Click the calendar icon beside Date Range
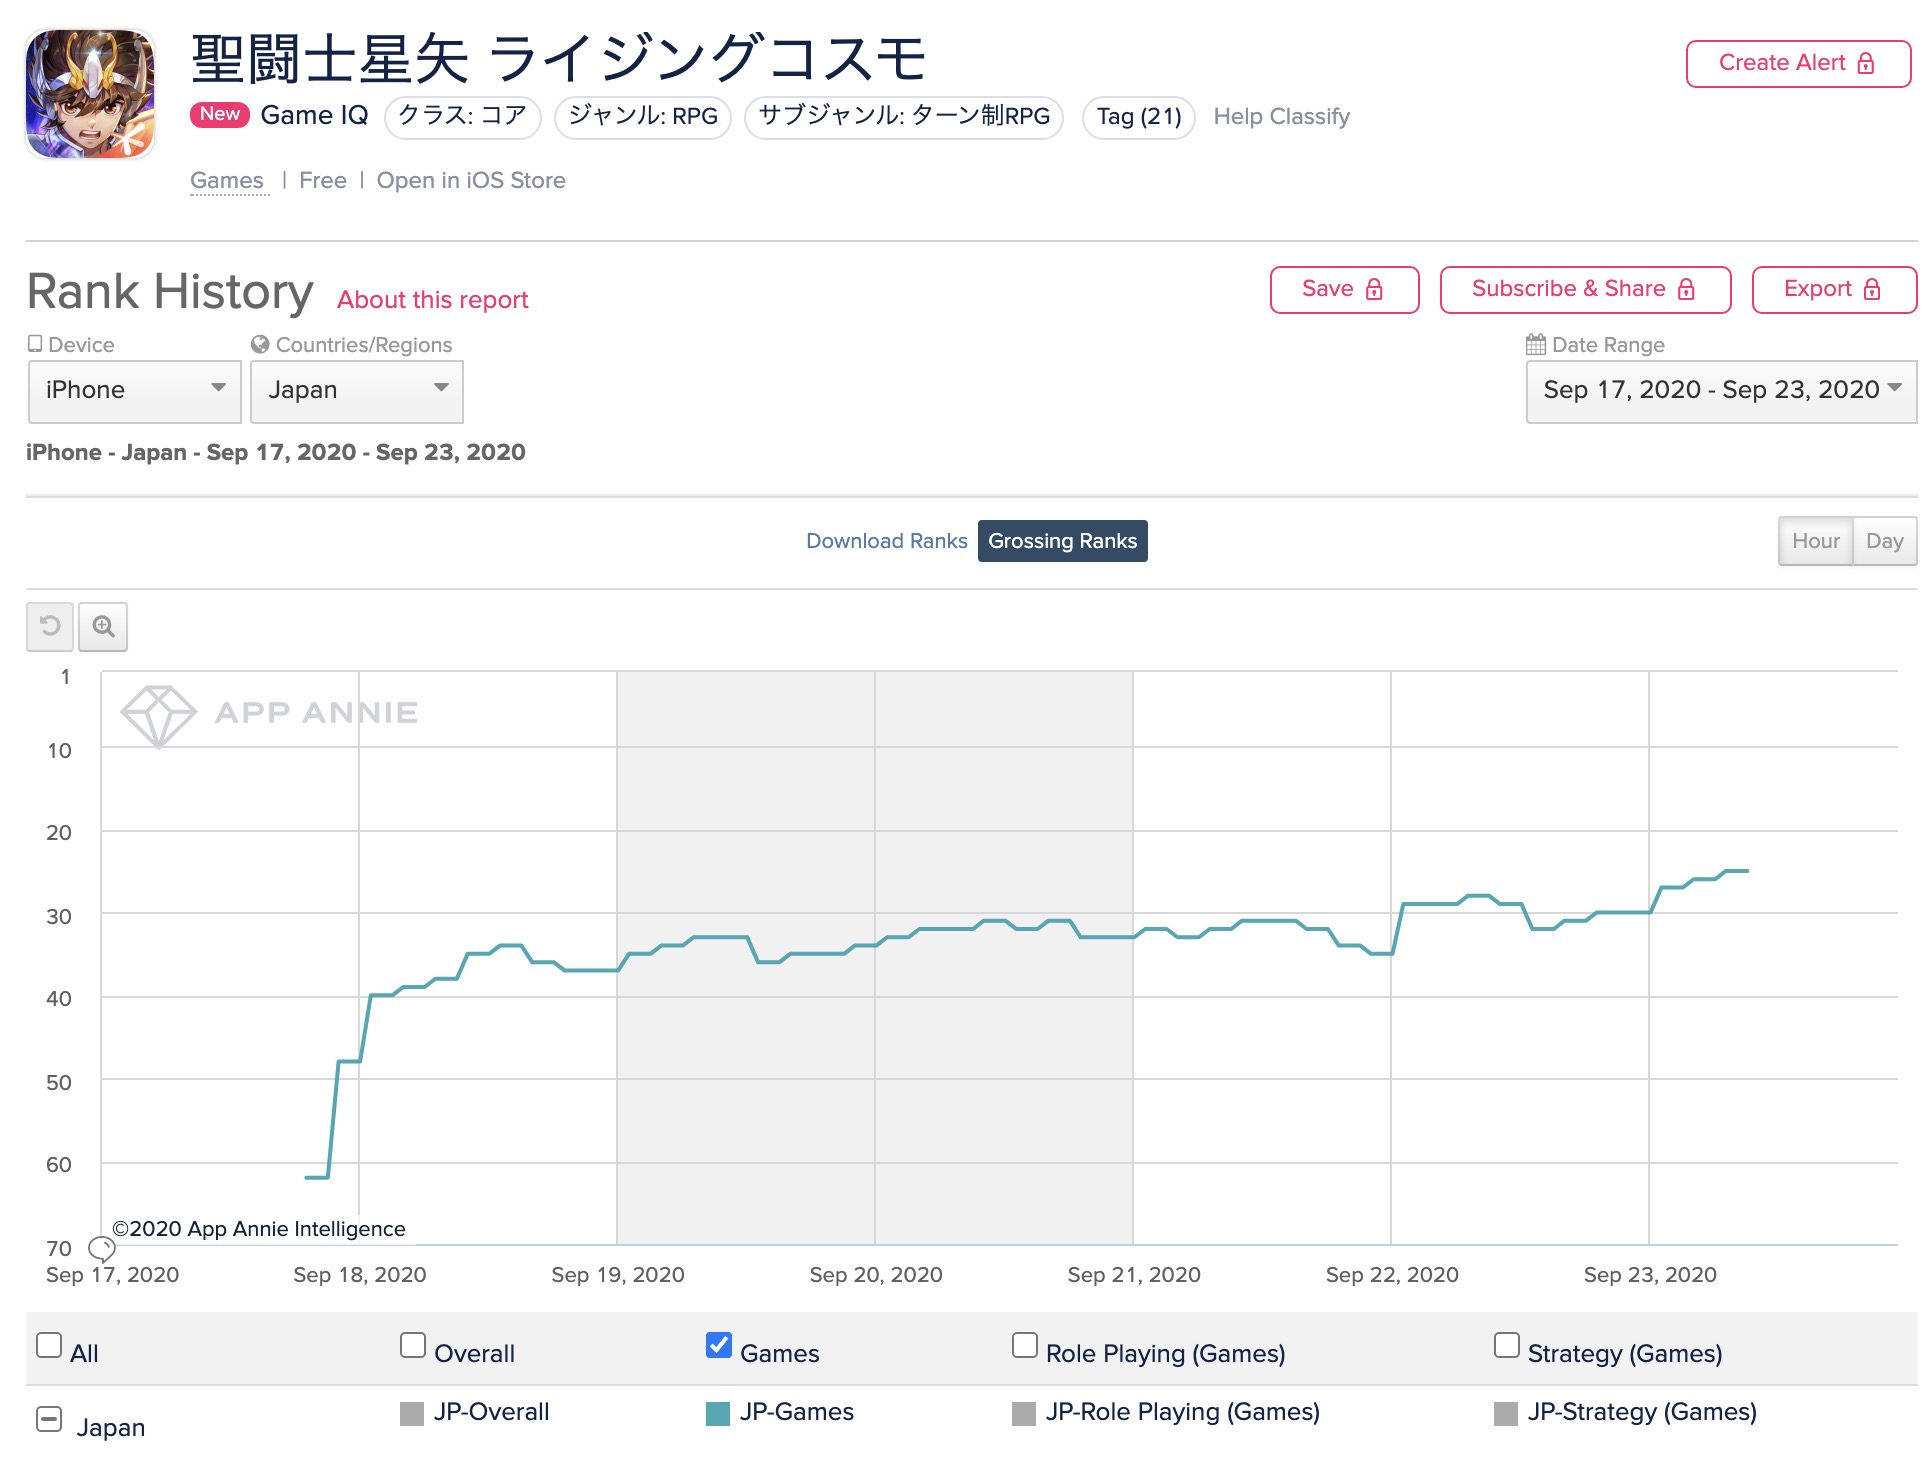Image resolution: width=1930 pixels, height=1464 pixels. (1536, 344)
